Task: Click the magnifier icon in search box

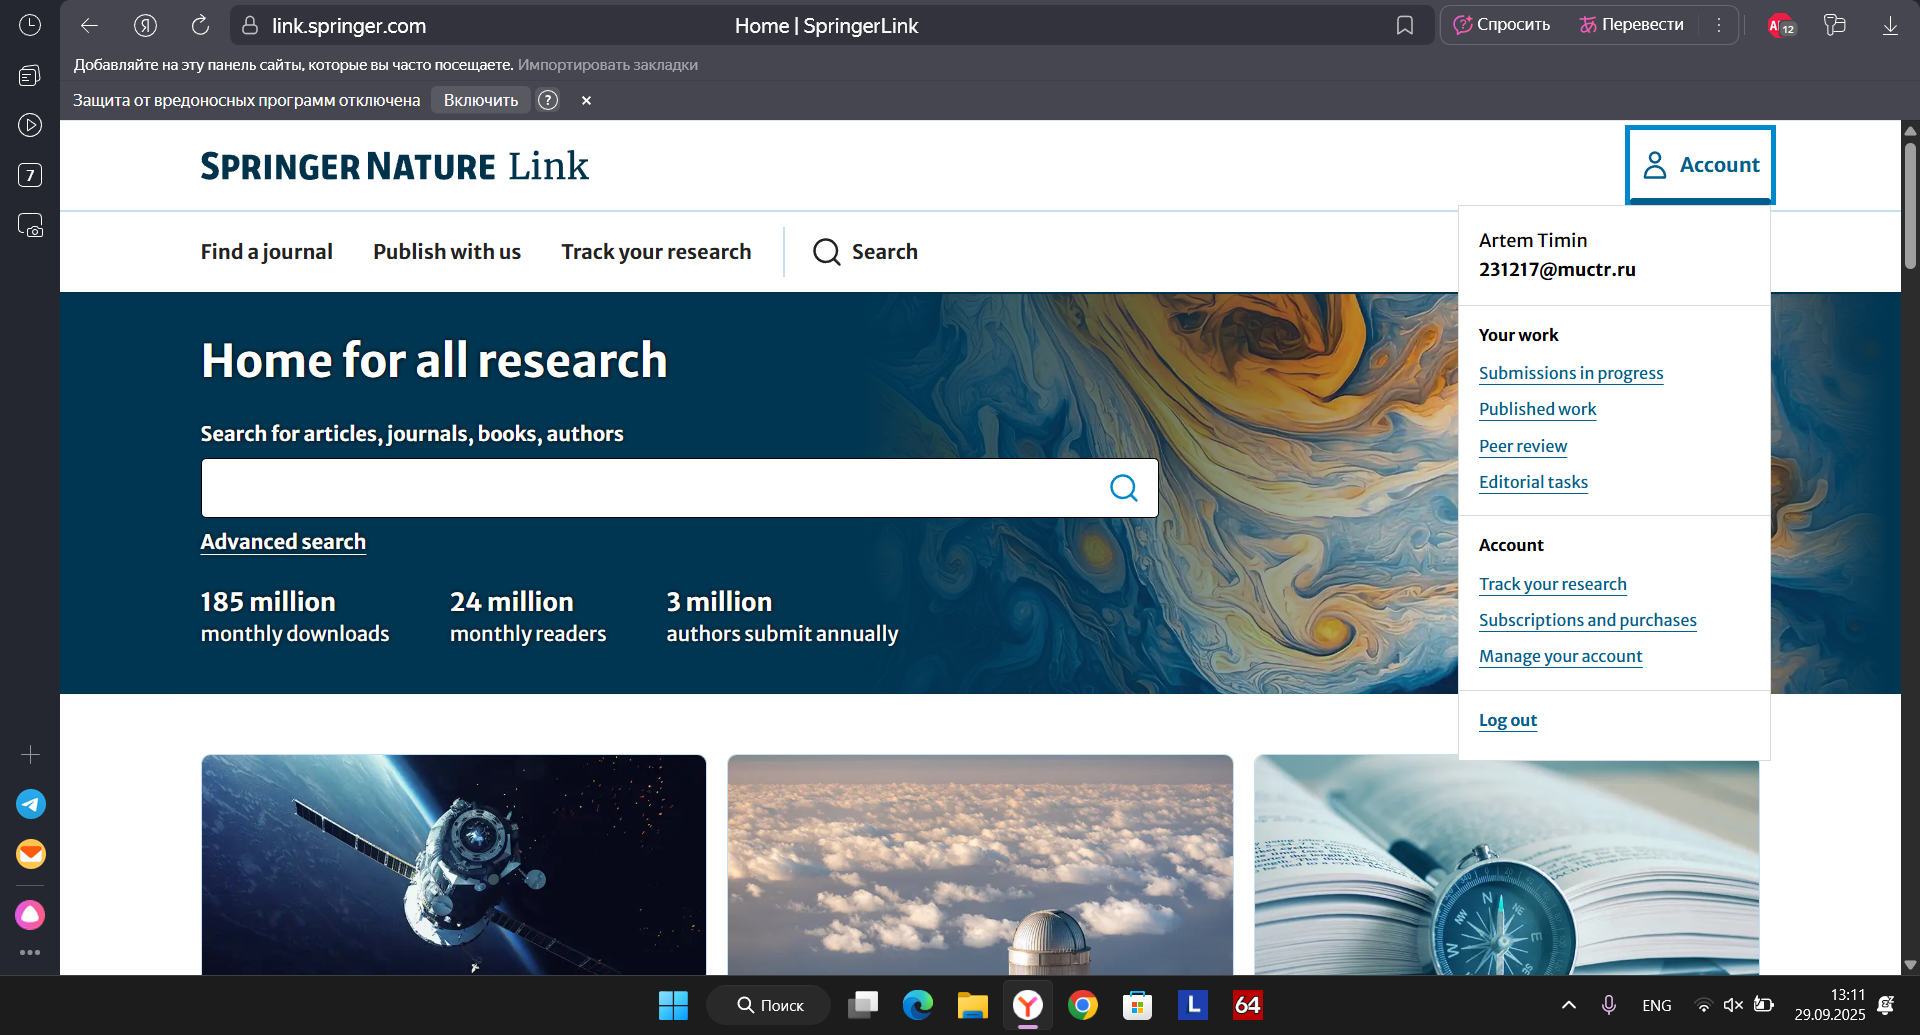Action: (x=1123, y=488)
